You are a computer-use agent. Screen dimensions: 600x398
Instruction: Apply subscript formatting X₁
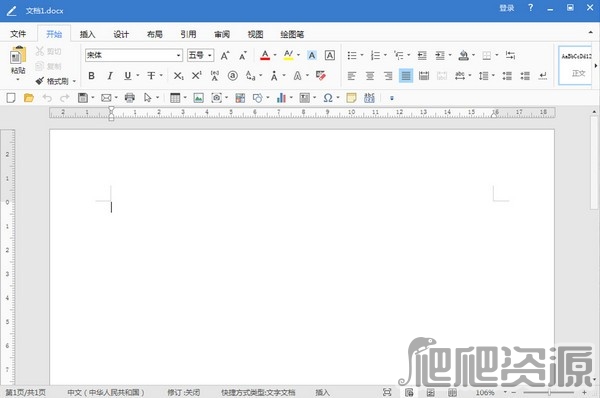coord(178,76)
